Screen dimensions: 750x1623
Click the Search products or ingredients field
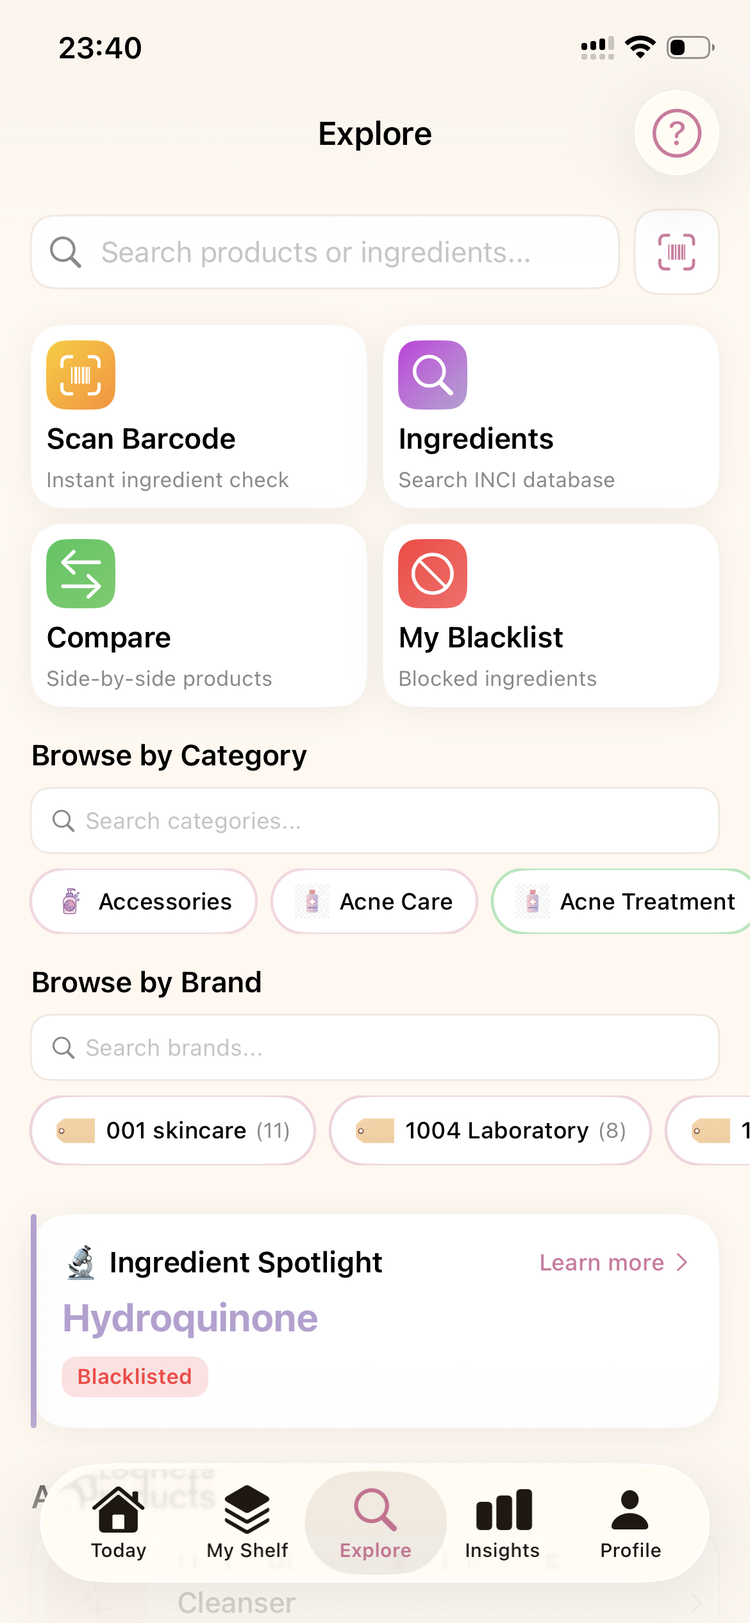[325, 252]
